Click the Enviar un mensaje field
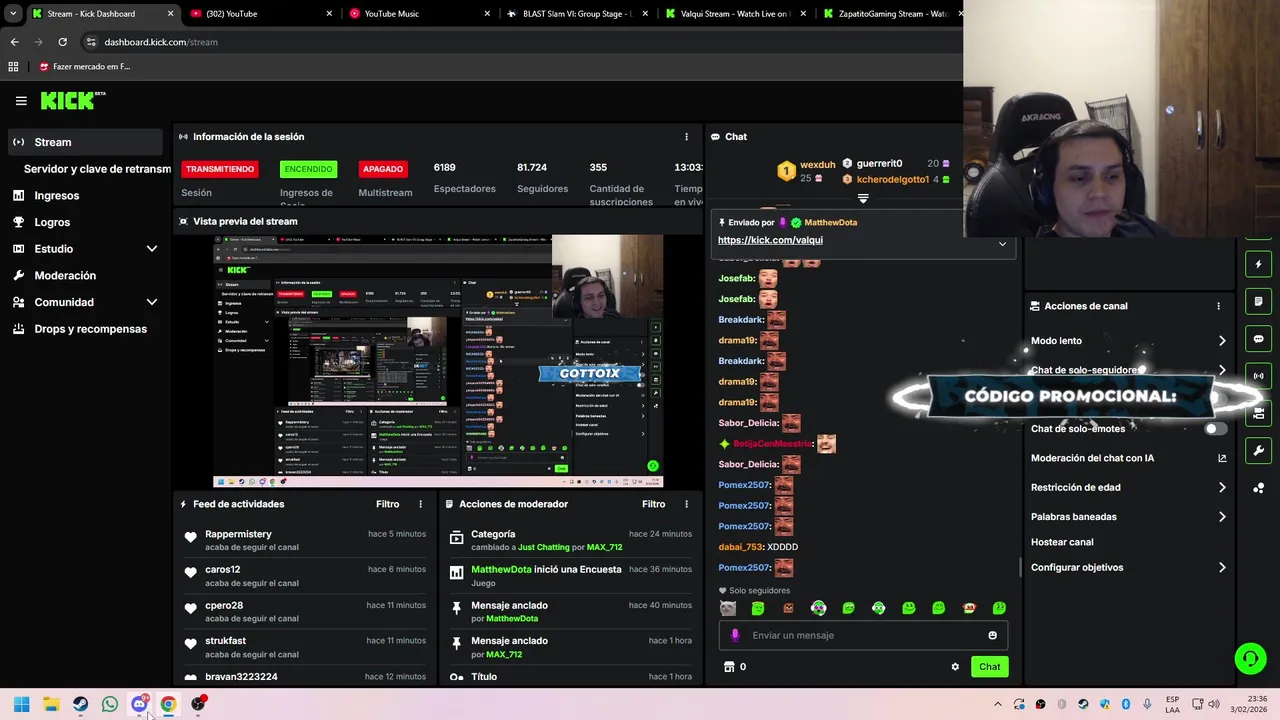This screenshot has width=1280, height=720. tap(863, 635)
